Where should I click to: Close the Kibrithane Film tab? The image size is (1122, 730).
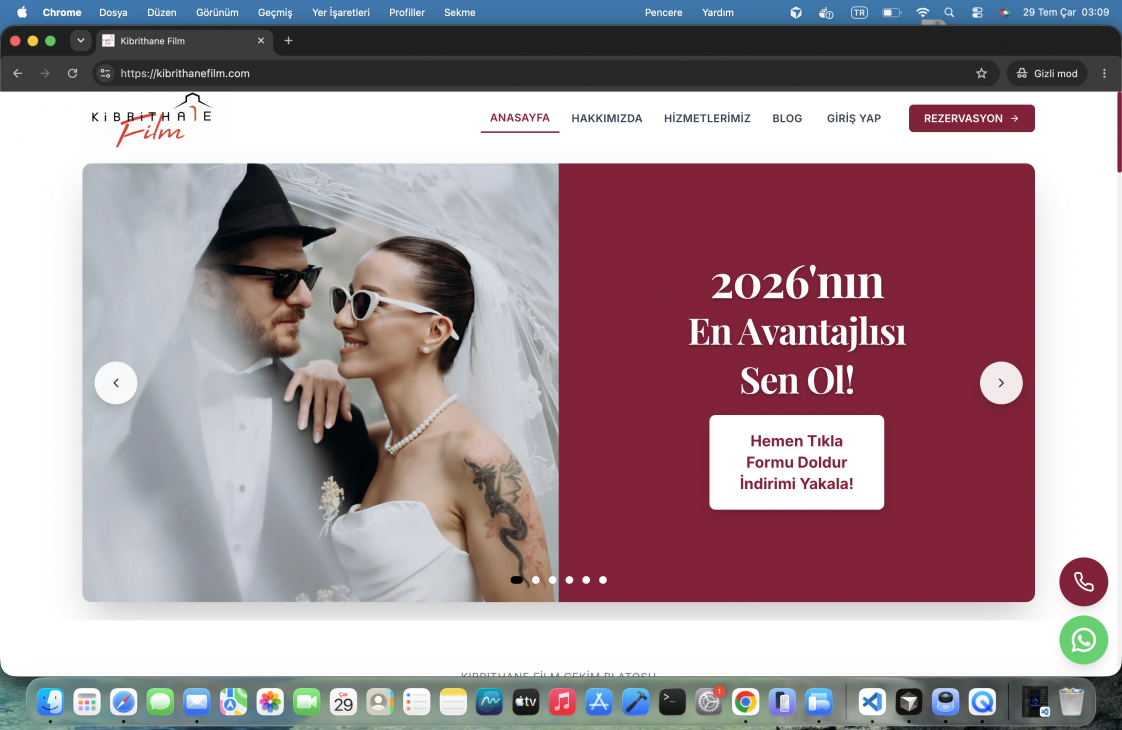(x=260, y=41)
